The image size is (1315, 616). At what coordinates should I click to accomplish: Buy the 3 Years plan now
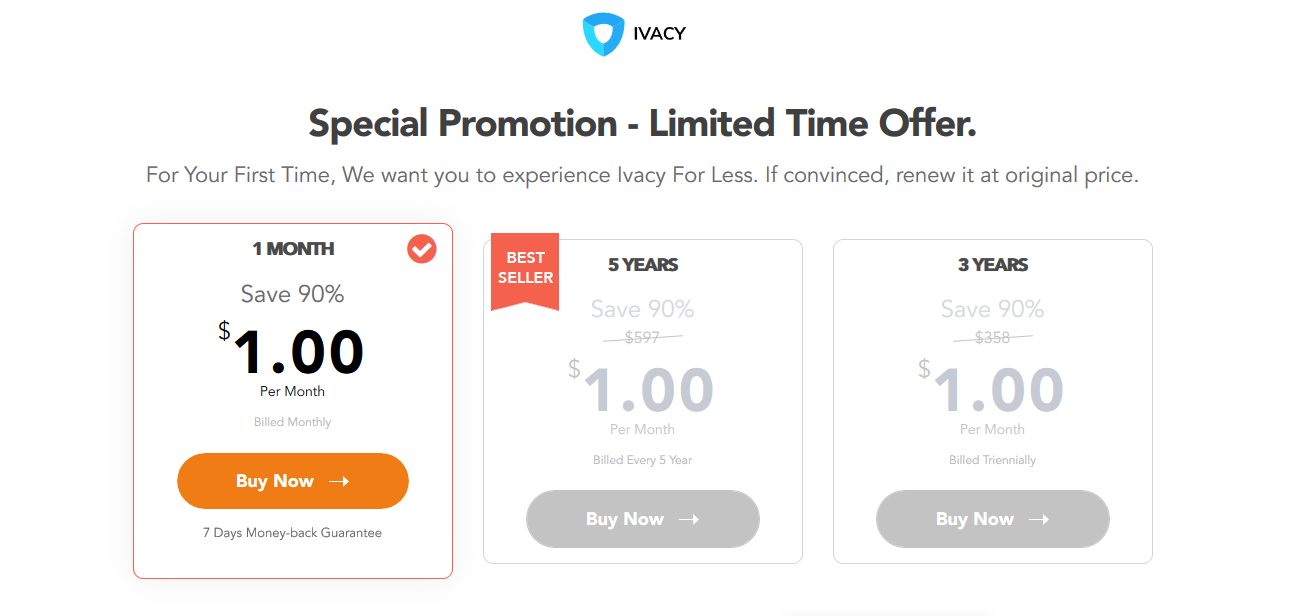point(993,519)
